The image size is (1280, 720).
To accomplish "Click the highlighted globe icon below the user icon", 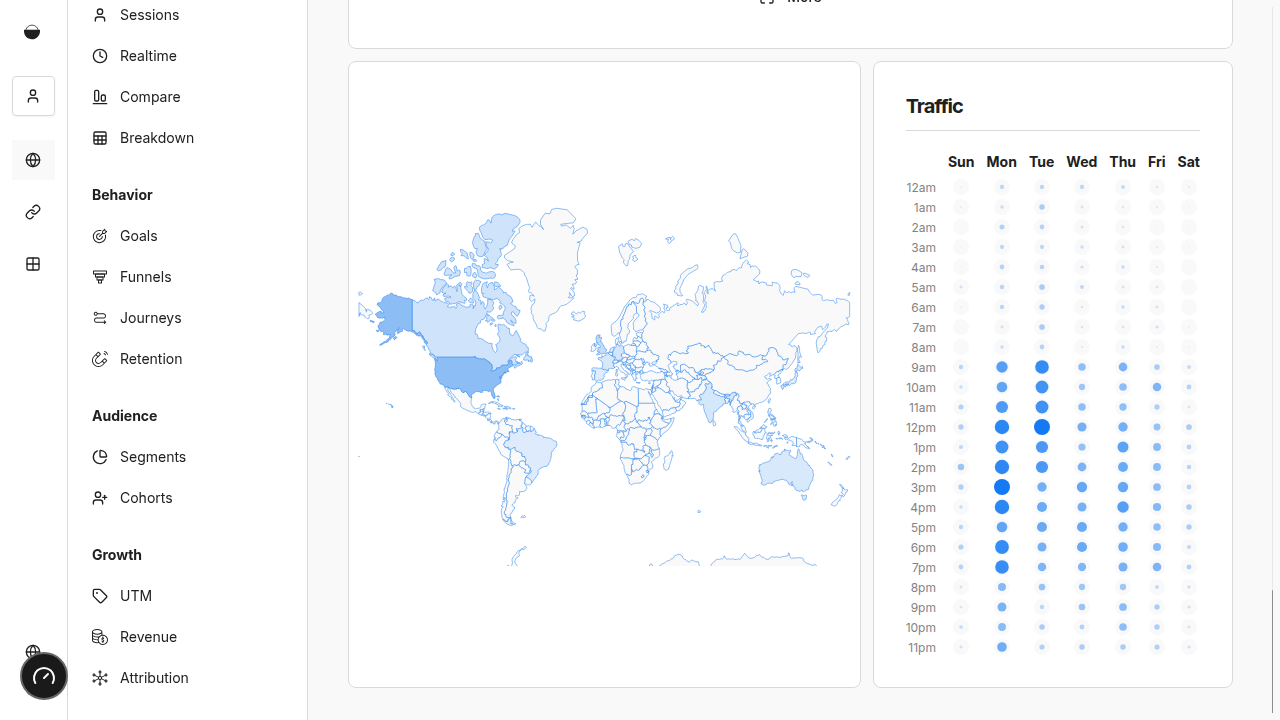I will point(33,160).
